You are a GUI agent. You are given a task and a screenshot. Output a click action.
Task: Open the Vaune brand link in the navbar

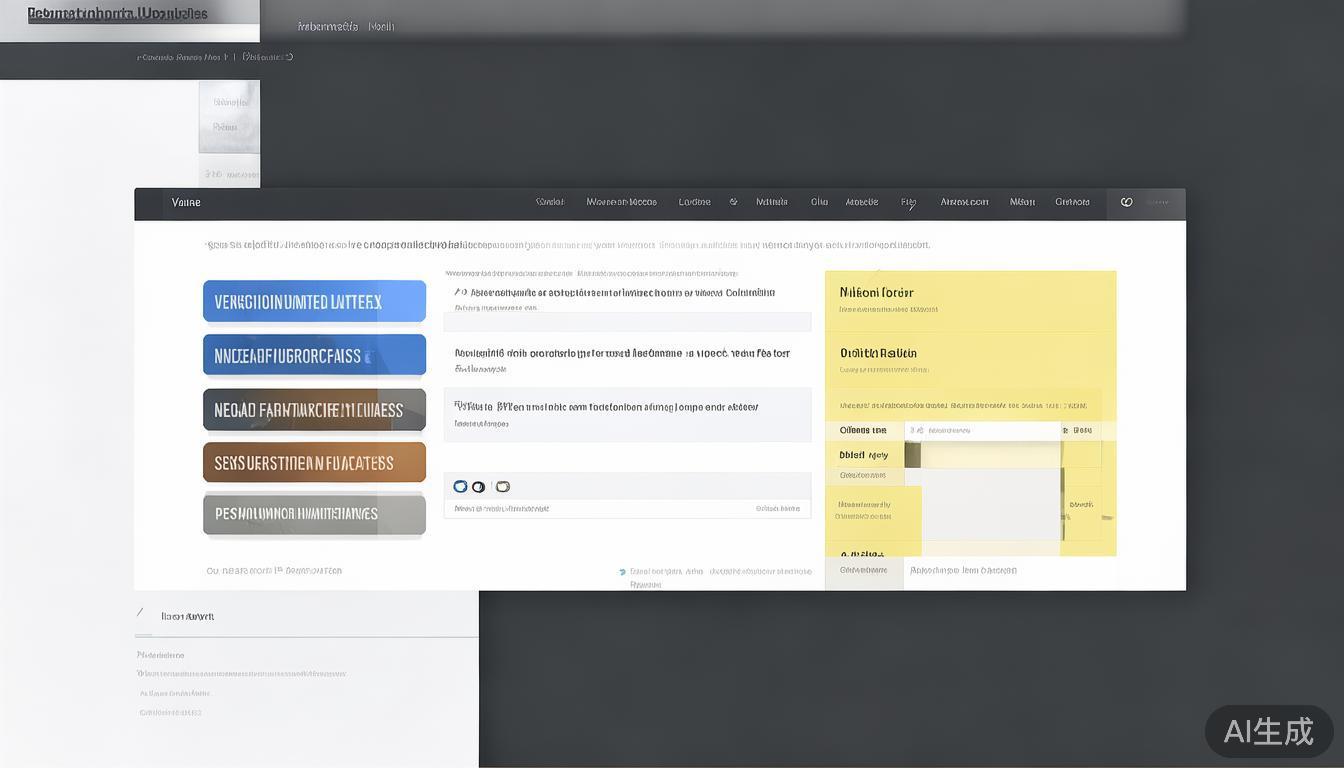pos(186,202)
